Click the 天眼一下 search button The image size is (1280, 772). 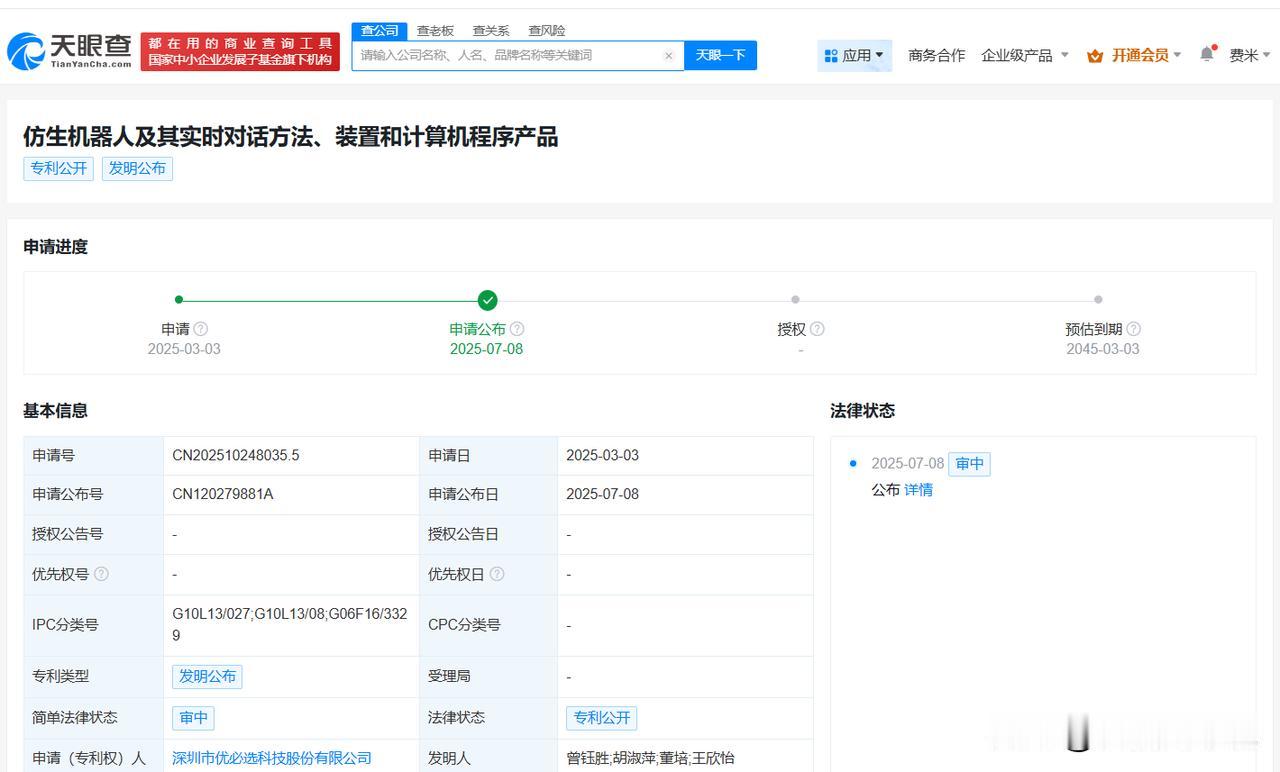[x=720, y=55]
